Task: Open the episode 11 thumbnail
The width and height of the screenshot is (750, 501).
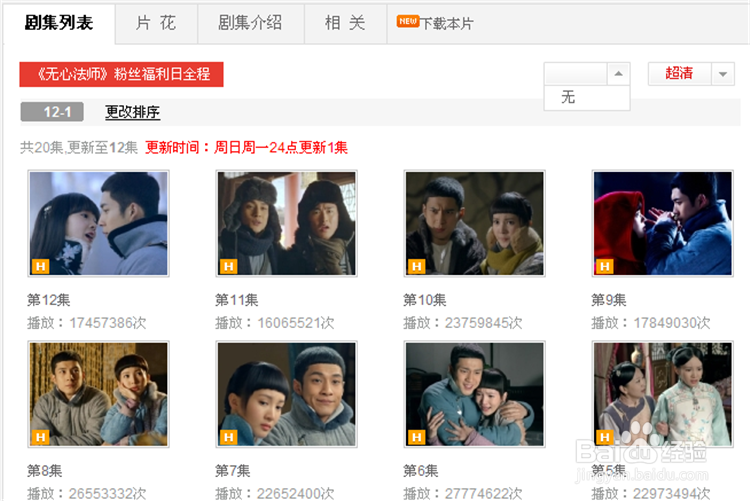Action: 287,223
